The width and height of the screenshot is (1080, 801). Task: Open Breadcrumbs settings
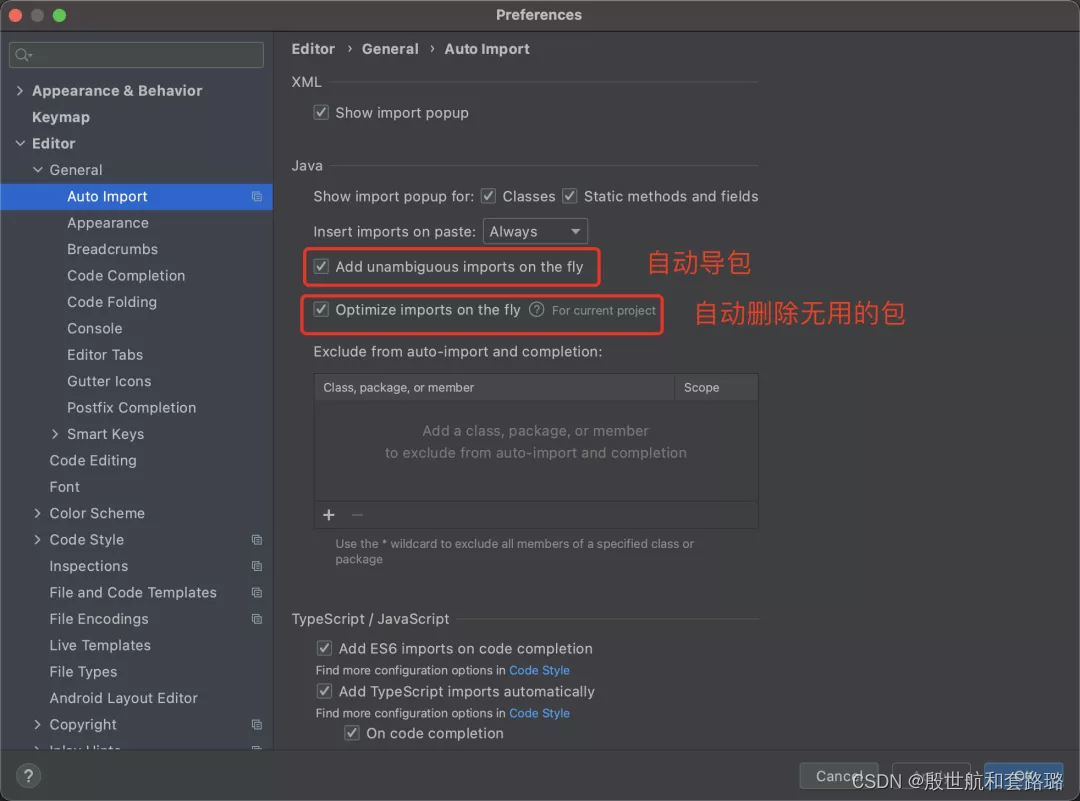click(112, 249)
